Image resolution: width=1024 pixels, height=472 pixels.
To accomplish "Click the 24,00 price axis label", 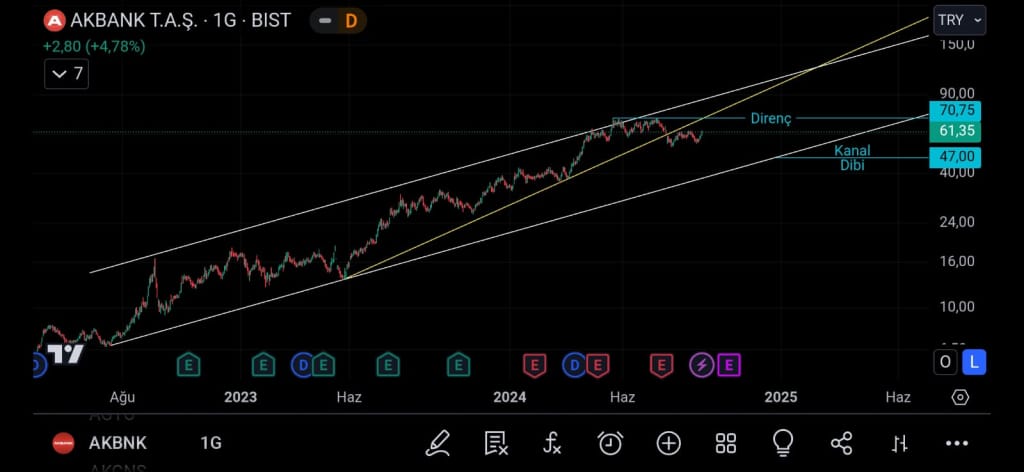I will pos(958,221).
